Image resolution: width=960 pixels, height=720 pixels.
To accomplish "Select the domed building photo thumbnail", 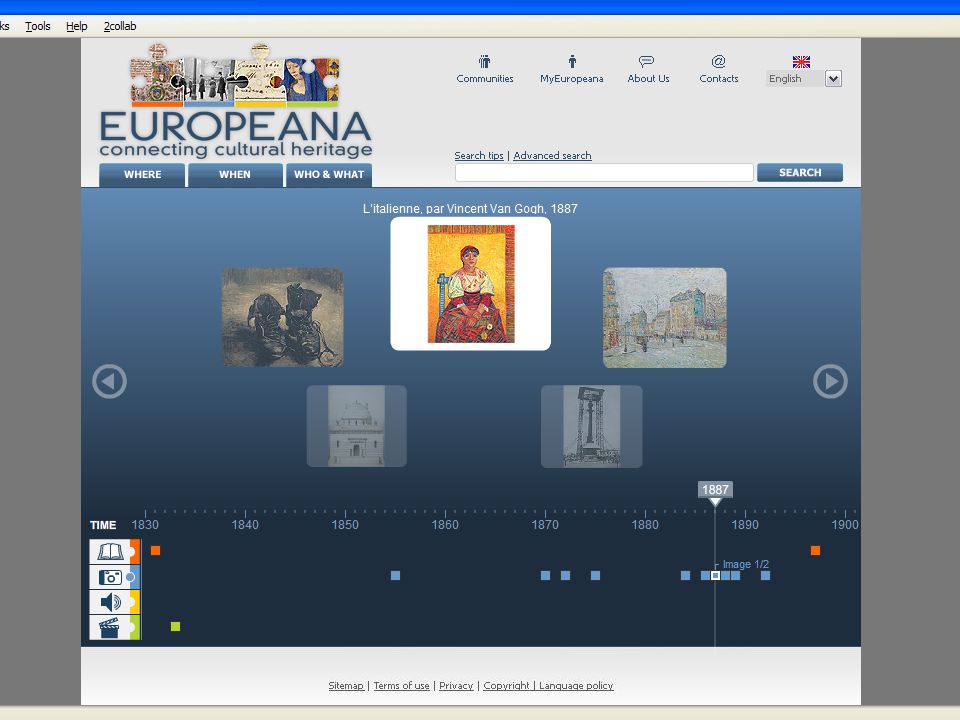I will coord(356,426).
